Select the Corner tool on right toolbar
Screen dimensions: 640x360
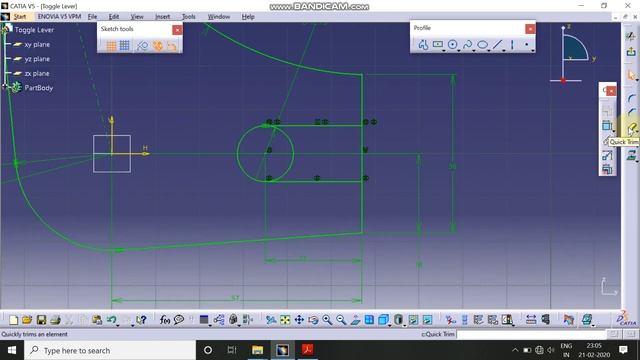point(631,98)
